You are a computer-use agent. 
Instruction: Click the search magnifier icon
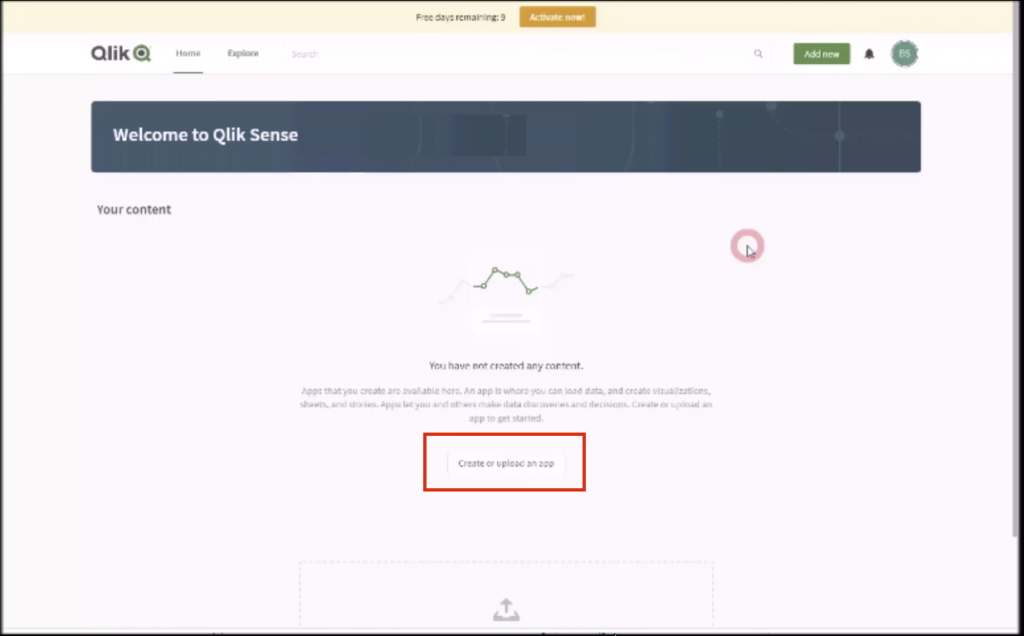(758, 54)
